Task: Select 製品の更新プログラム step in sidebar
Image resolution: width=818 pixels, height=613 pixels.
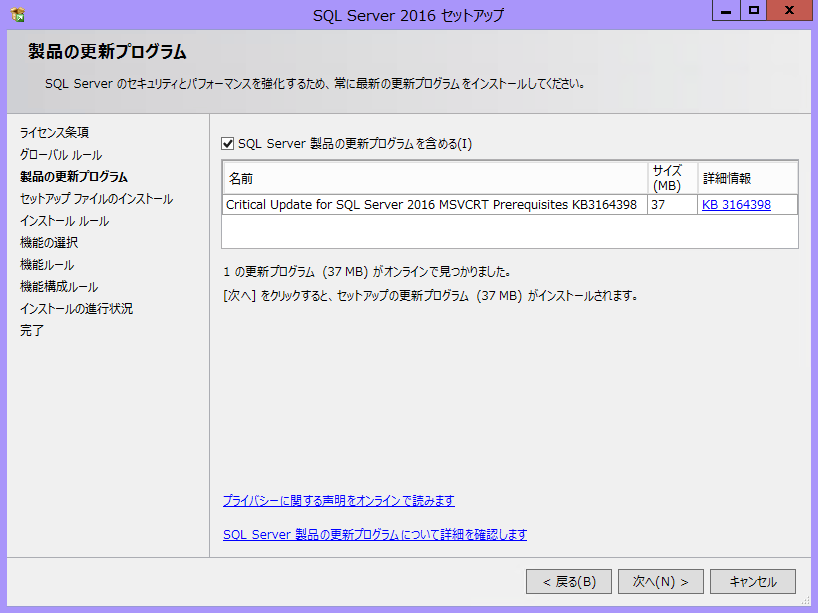Action: click(x=74, y=177)
